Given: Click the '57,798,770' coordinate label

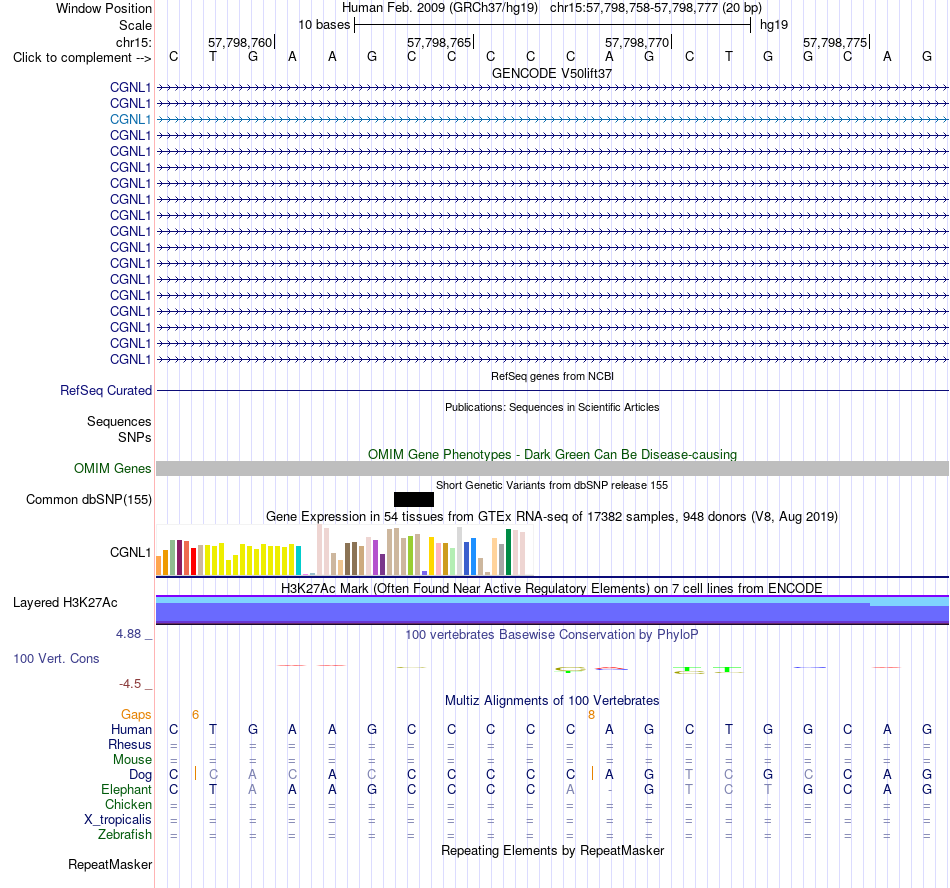Looking at the screenshot, I should click(637, 42).
